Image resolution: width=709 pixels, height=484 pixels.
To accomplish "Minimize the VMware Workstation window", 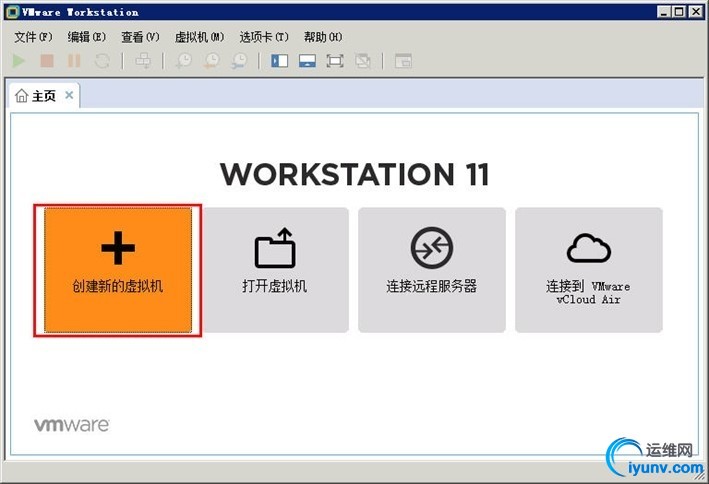I will pyautogui.click(x=663, y=12).
